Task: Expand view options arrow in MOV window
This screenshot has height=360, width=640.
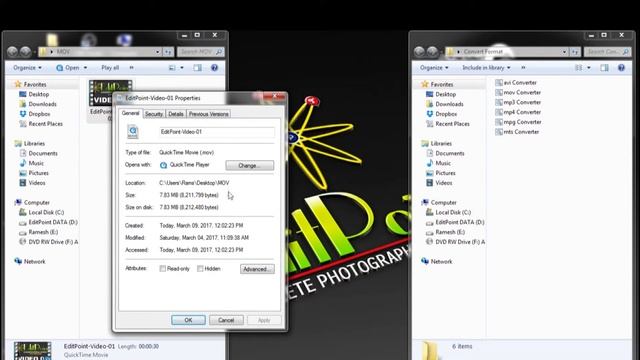Action: pyautogui.click(x=182, y=68)
